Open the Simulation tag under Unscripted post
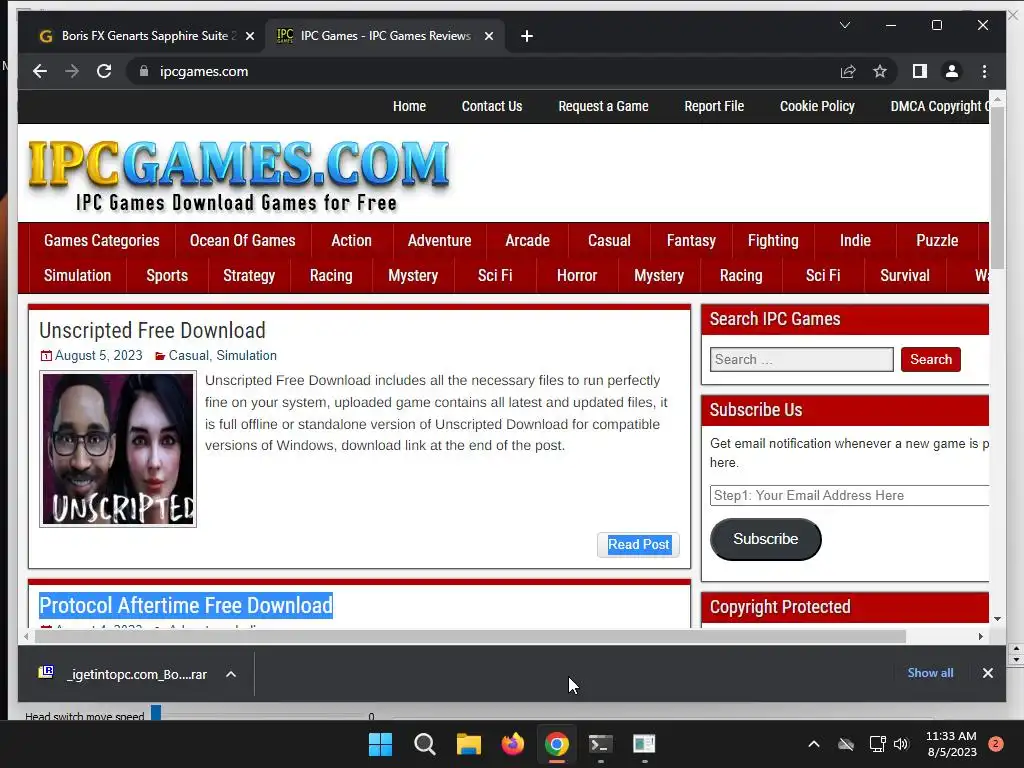Image resolution: width=1024 pixels, height=768 pixels. coord(246,355)
